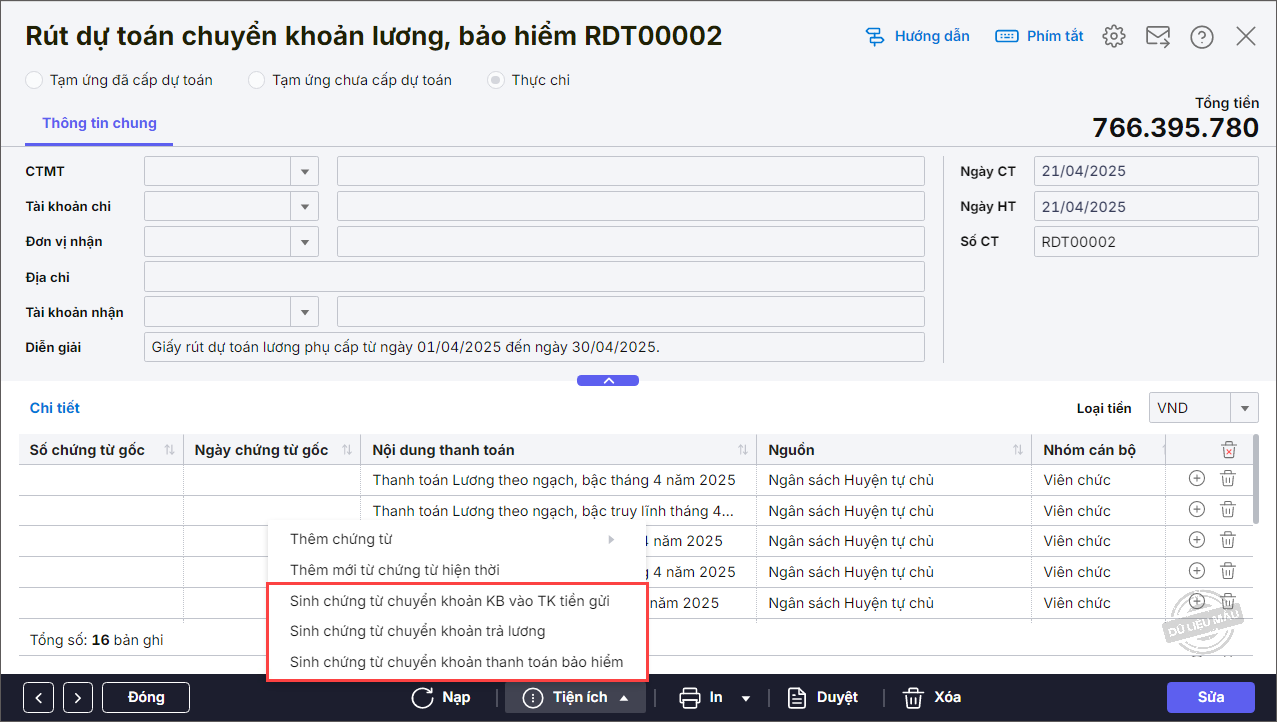Click the Đóng button

point(146,697)
